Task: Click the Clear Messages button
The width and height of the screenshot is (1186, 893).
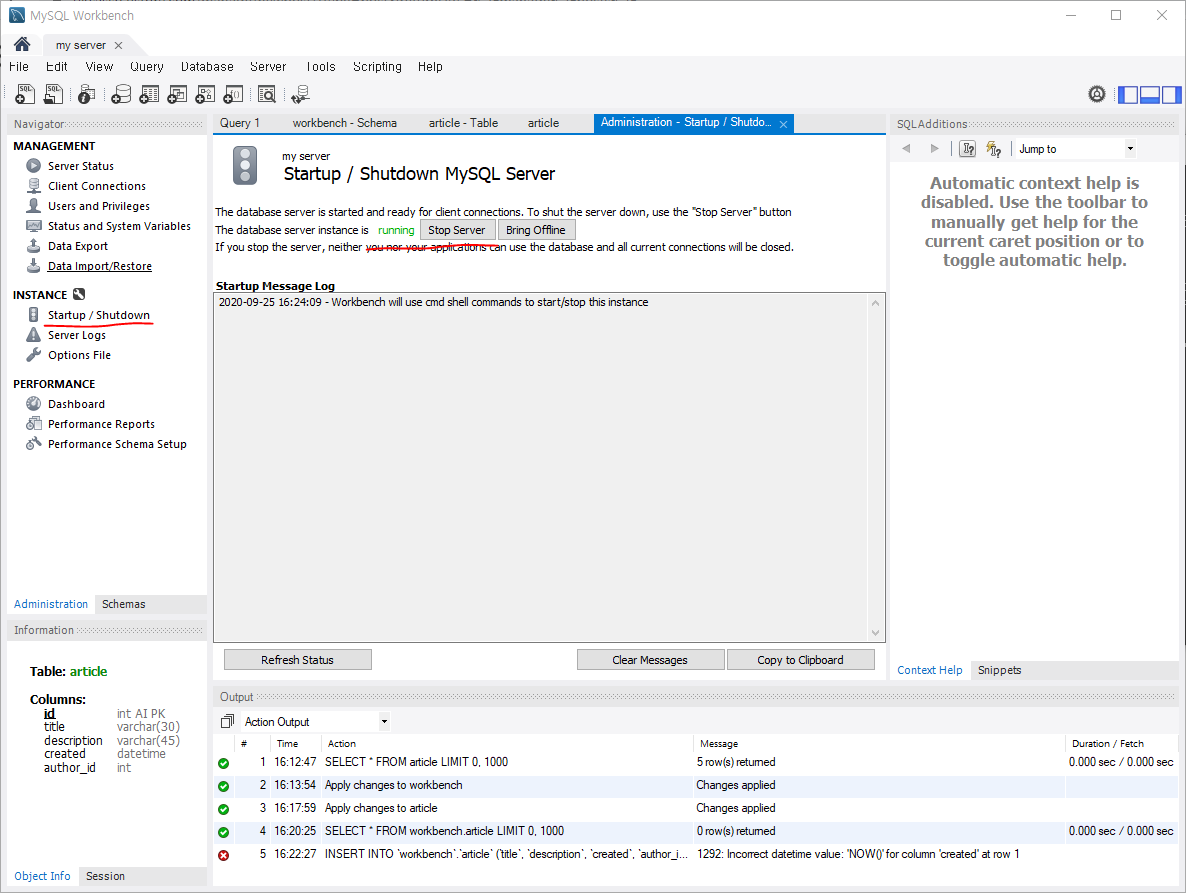Action: [x=650, y=660]
